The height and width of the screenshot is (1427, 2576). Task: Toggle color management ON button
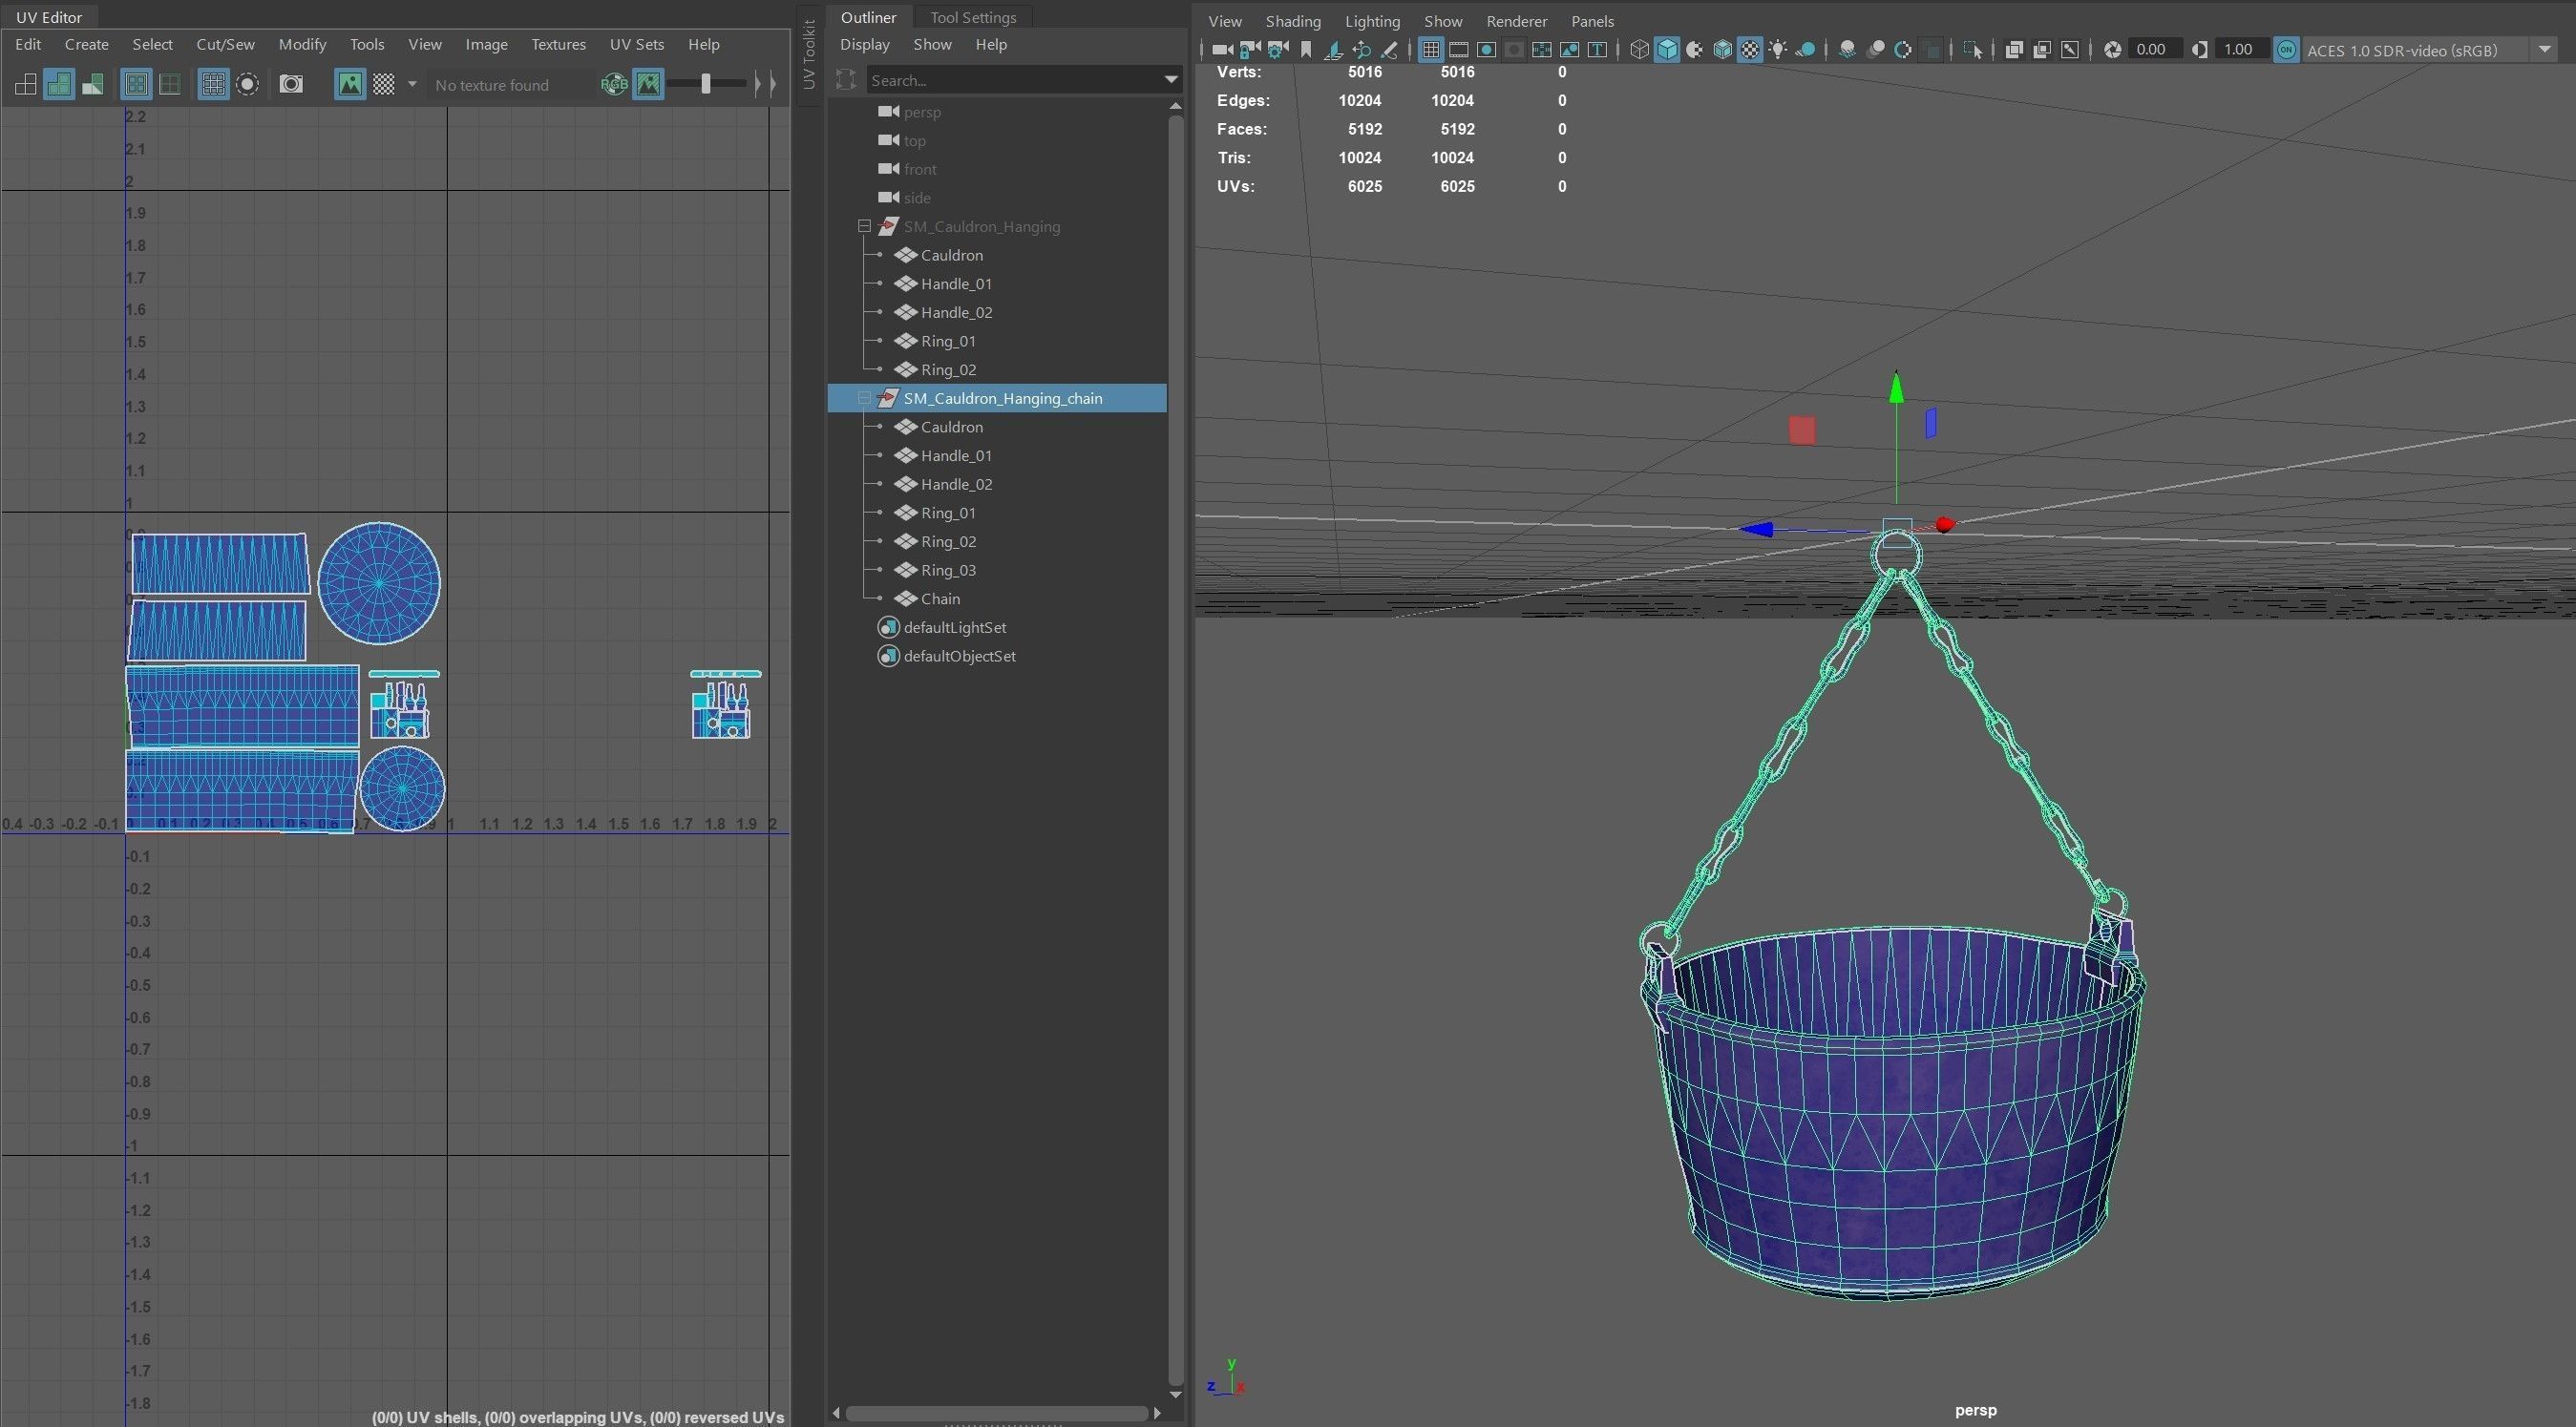[x=2287, y=49]
